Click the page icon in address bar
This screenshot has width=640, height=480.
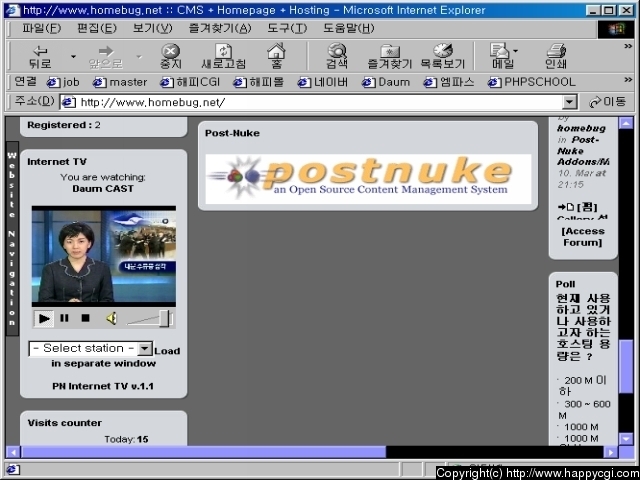tap(68, 102)
